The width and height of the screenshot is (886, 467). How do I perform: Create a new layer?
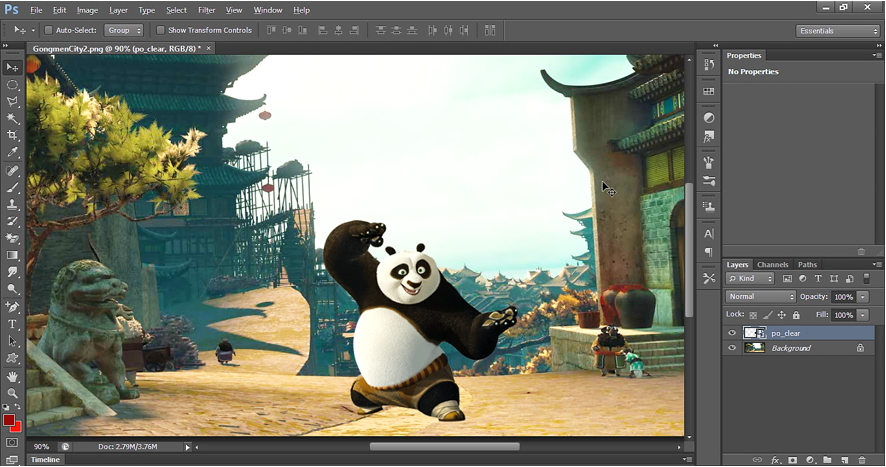click(x=845, y=460)
